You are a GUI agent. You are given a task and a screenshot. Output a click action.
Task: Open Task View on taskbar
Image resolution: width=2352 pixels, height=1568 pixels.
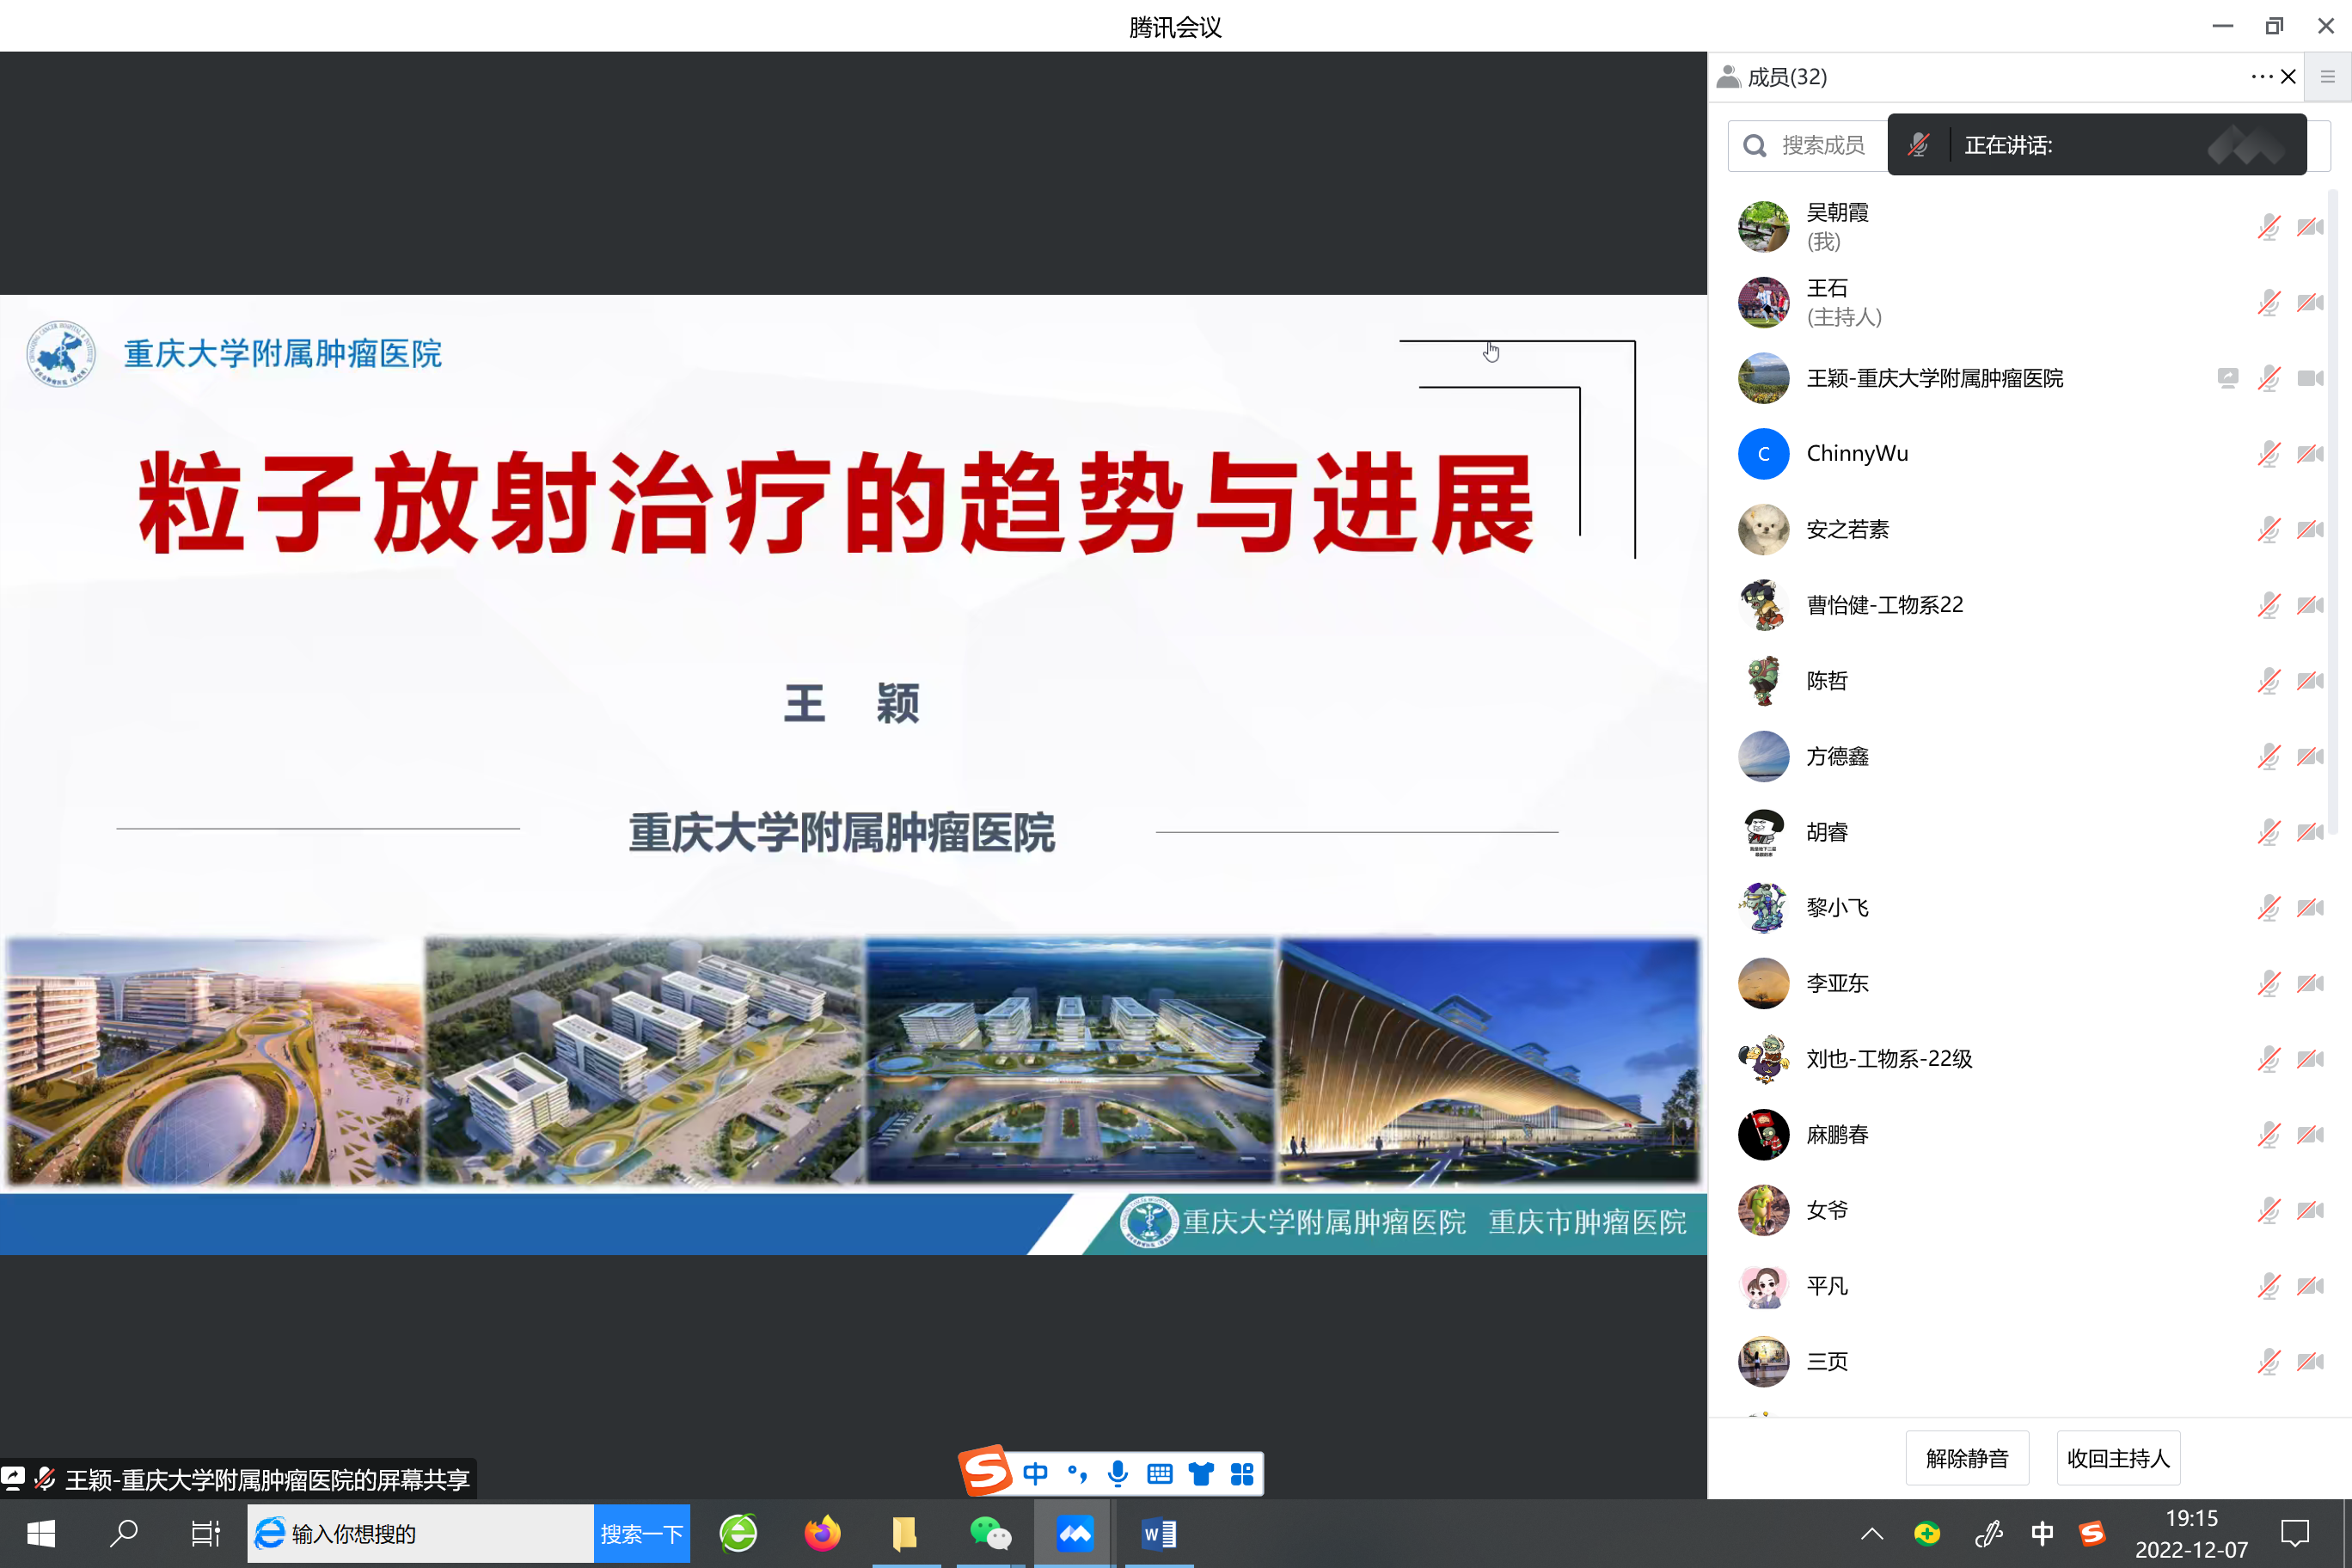pyautogui.click(x=205, y=1534)
